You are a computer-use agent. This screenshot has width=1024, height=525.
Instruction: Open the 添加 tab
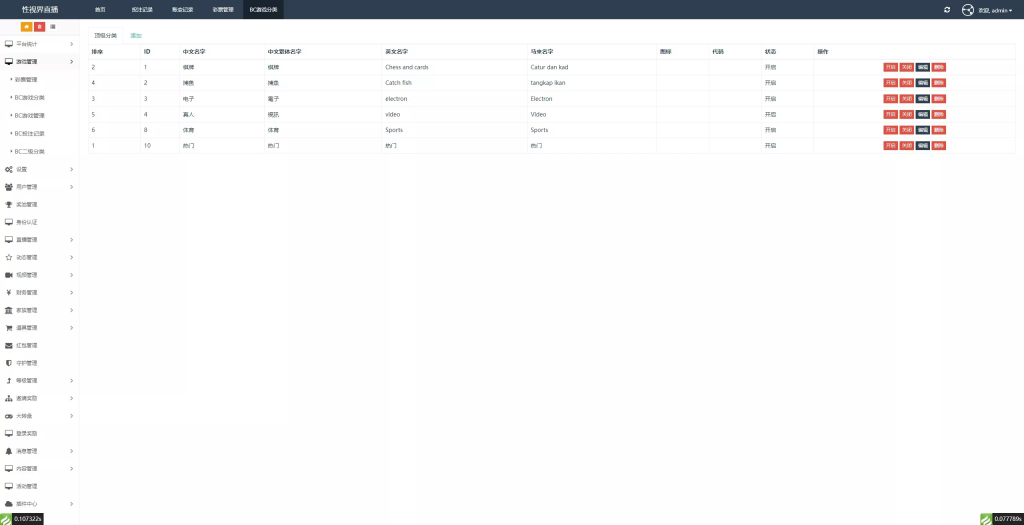(136, 35)
